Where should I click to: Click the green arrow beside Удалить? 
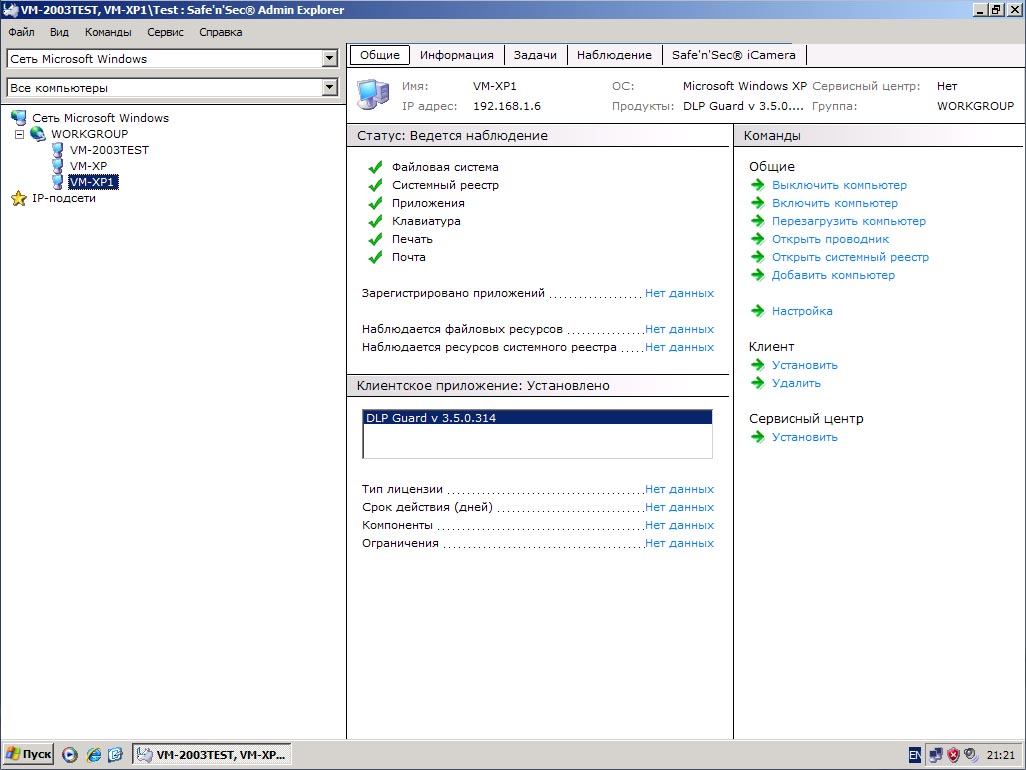click(758, 383)
